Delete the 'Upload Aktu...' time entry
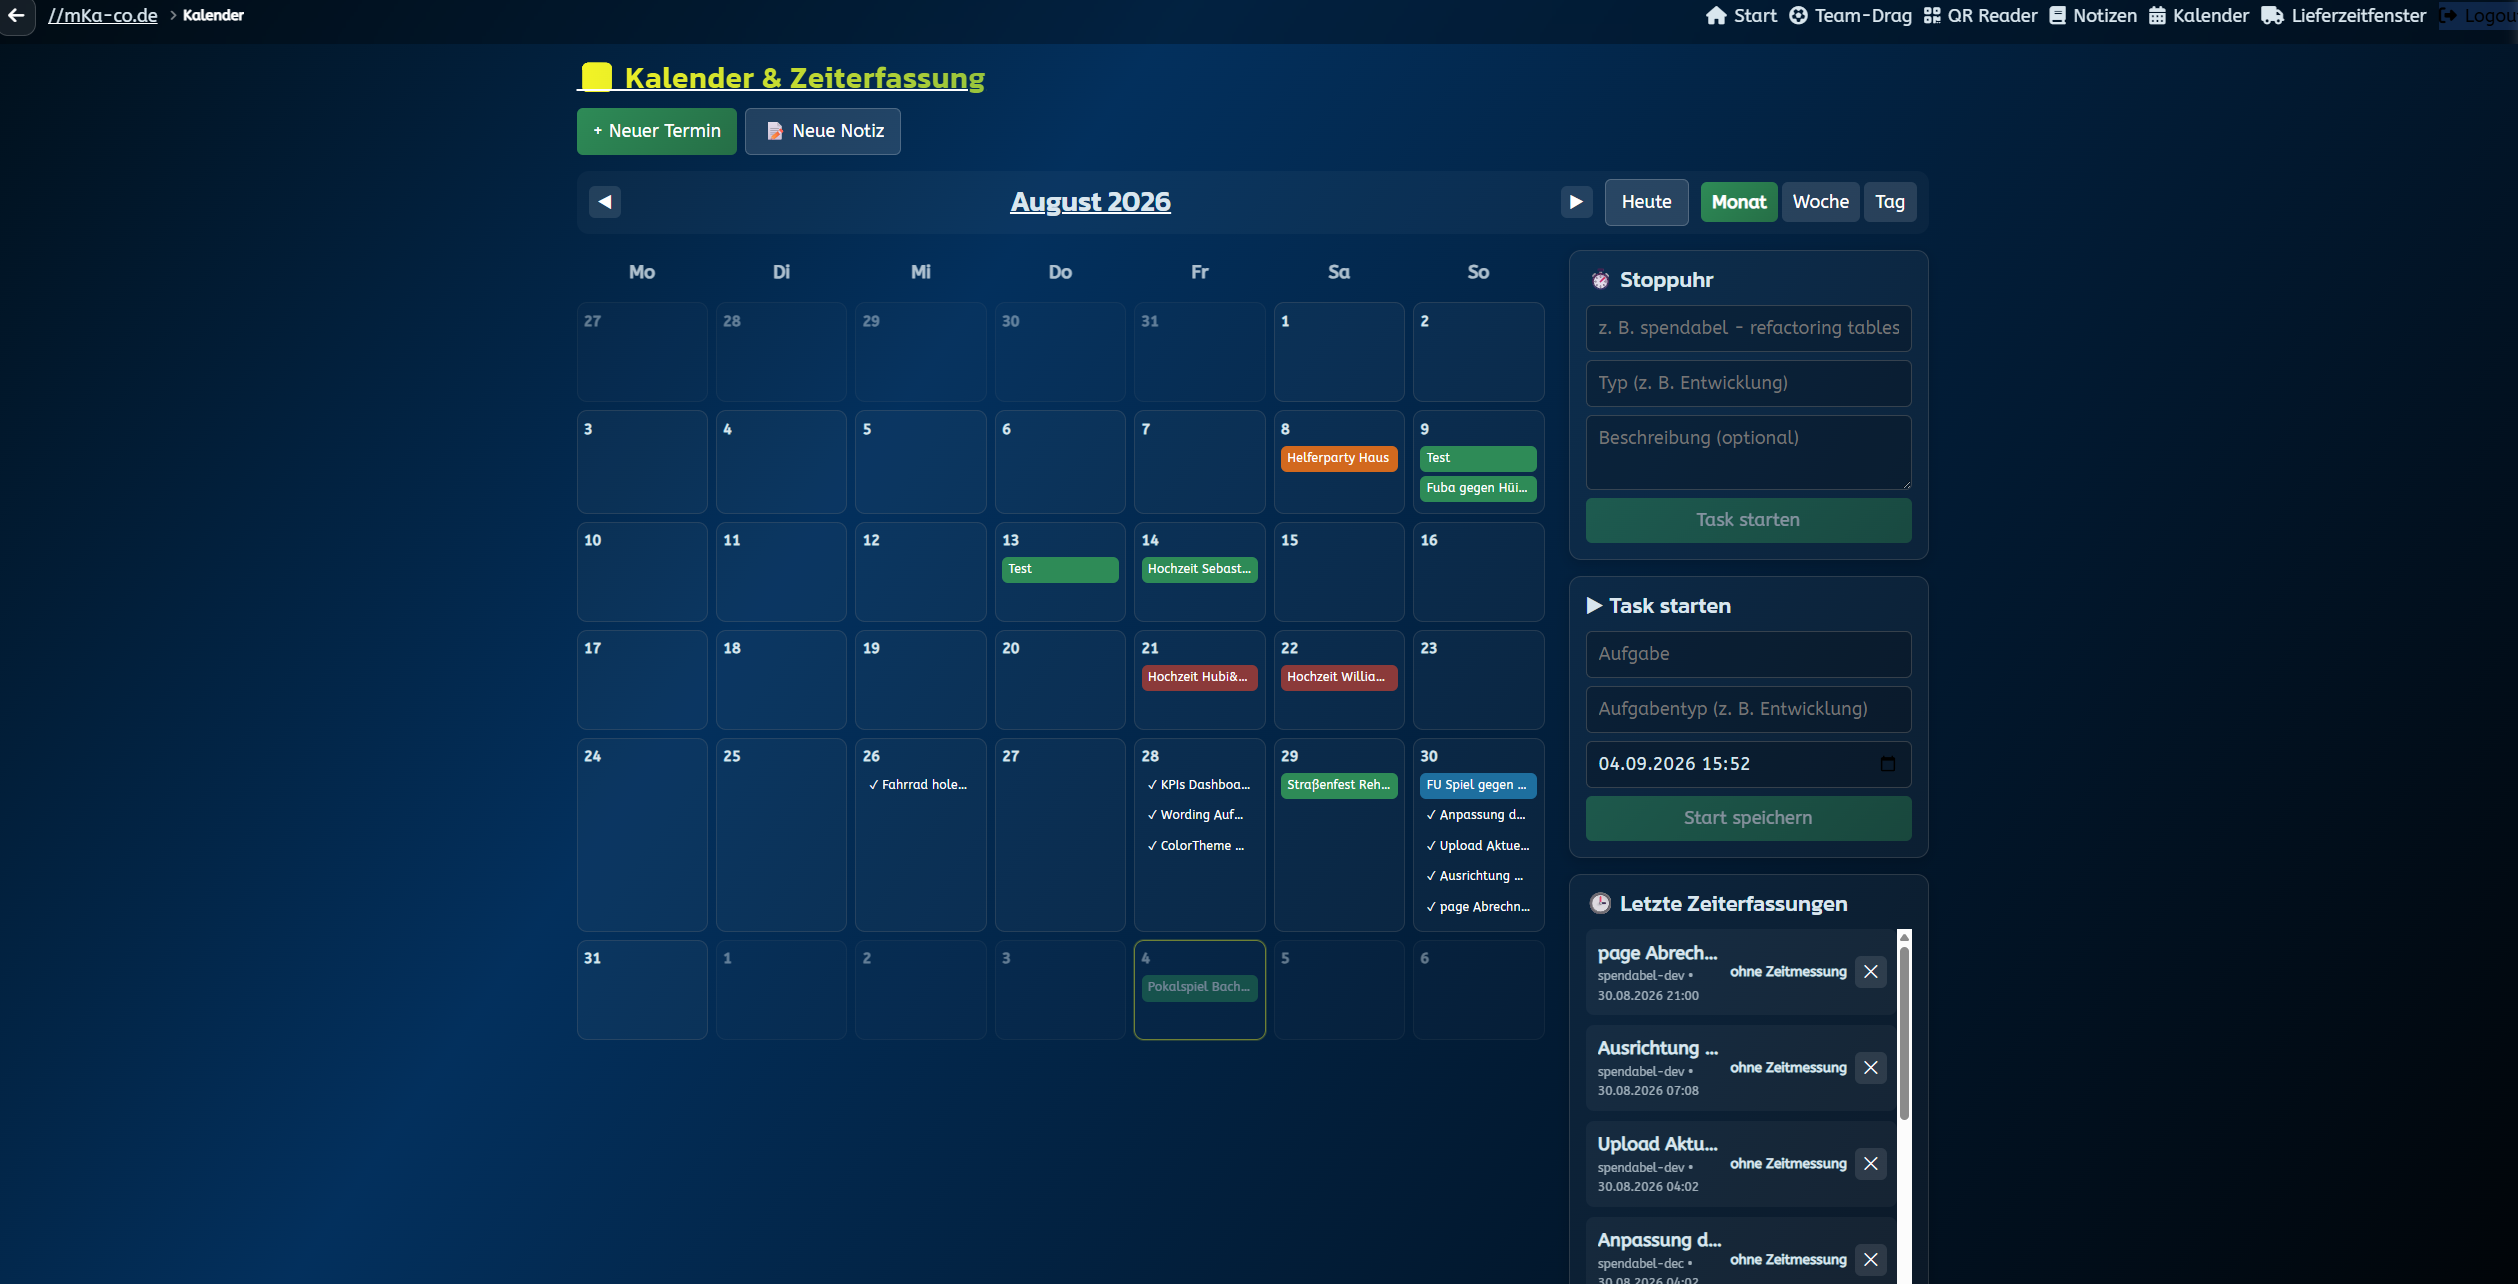The width and height of the screenshot is (2518, 1284). point(1870,1164)
